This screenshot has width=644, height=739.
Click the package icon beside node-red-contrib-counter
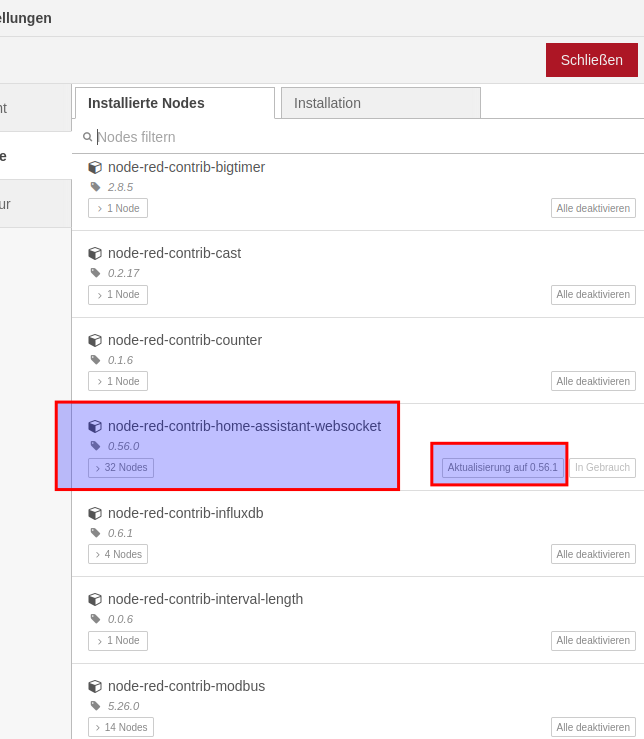(95, 341)
